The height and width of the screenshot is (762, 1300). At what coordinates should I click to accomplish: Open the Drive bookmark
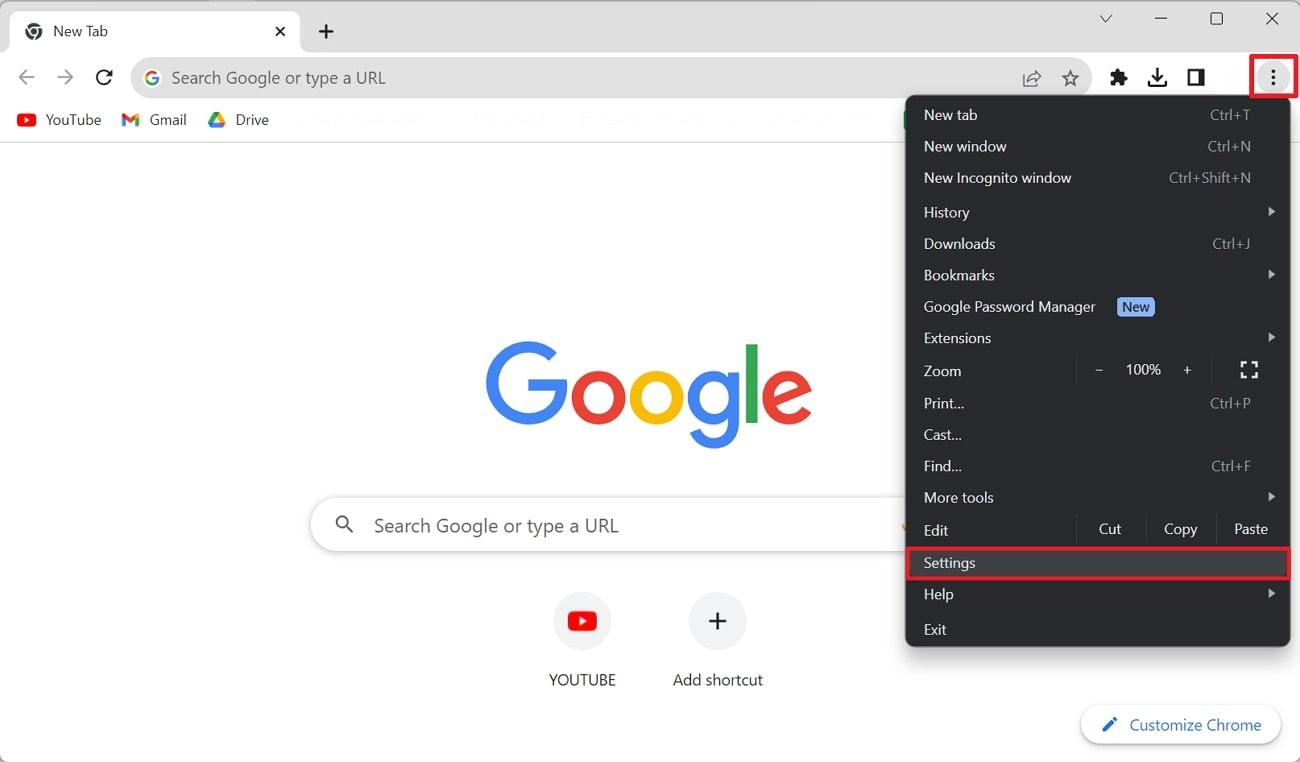[238, 120]
